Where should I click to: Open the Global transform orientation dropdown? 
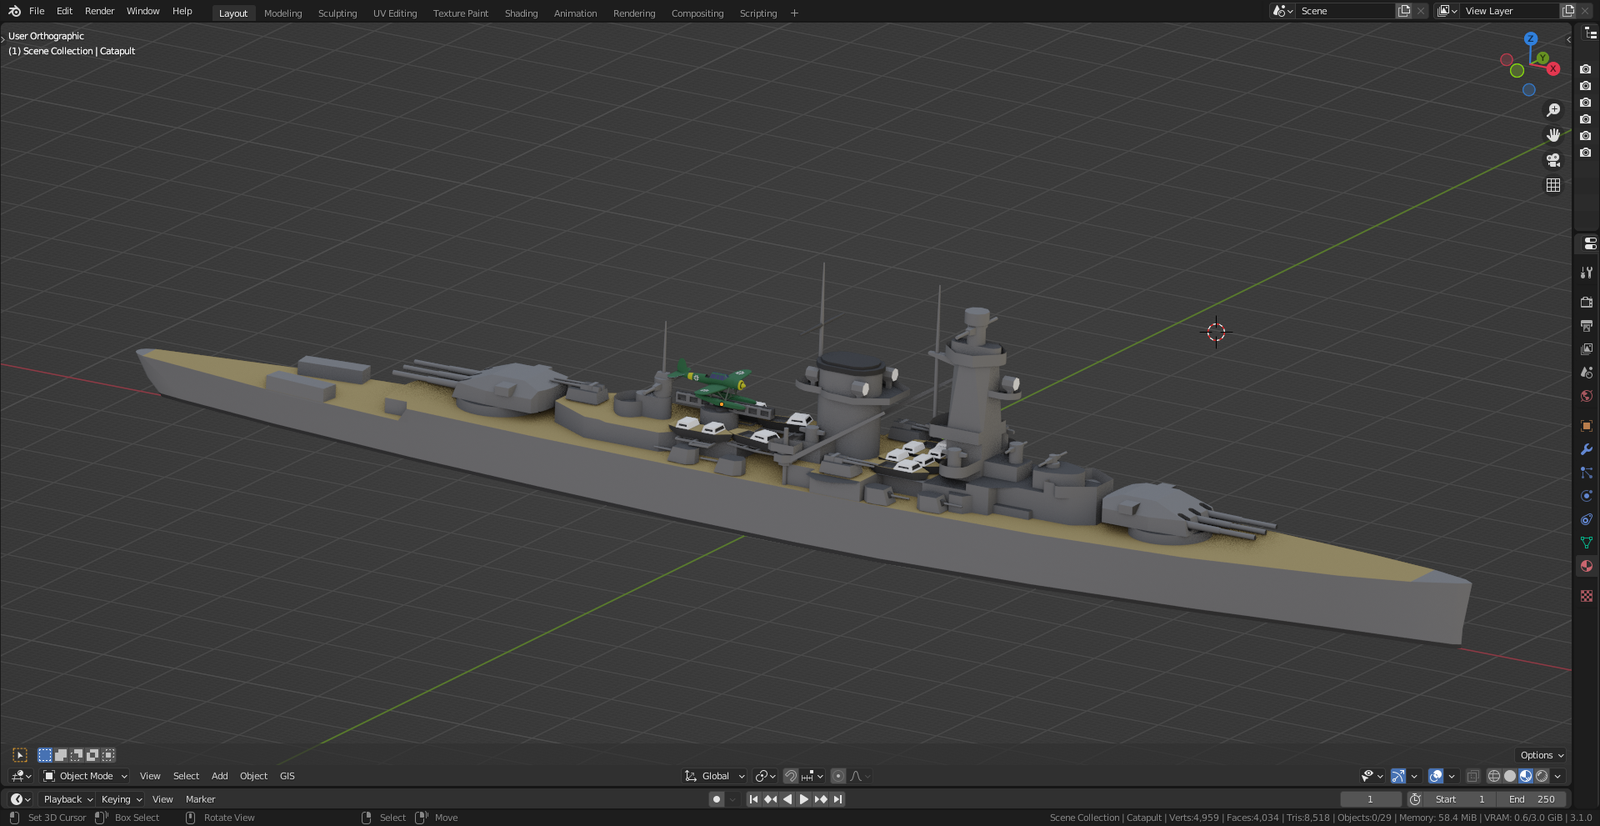(715, 776)
